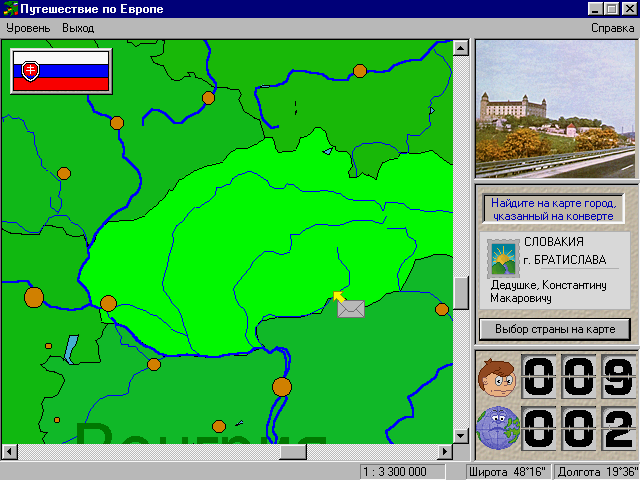Click the scale 1 : 3 300 000 field
The width and height of the screenshot is (640, 480).
pyautogui.click(x=402, y=472)
